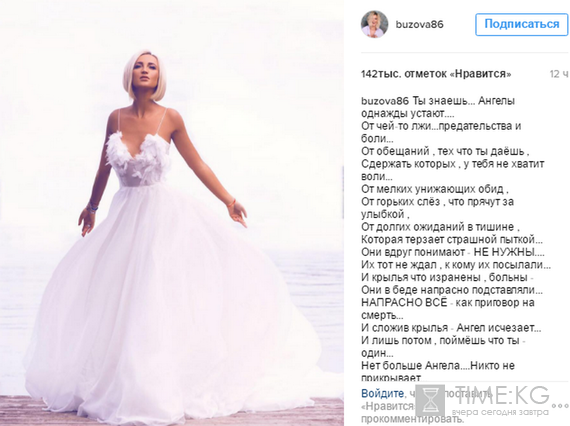Click caption line От мелких унижающих обид
This screenshot has height=426, width=570.
(435, 189)
